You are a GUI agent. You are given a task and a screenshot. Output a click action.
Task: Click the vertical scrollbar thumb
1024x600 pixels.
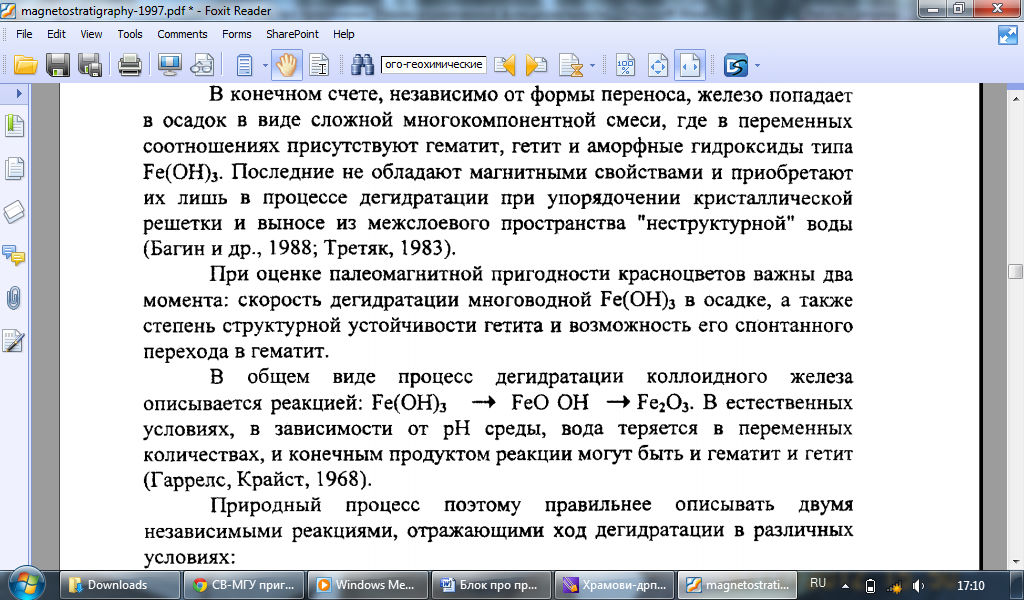pyautogui.click(x=1015, y=271)
